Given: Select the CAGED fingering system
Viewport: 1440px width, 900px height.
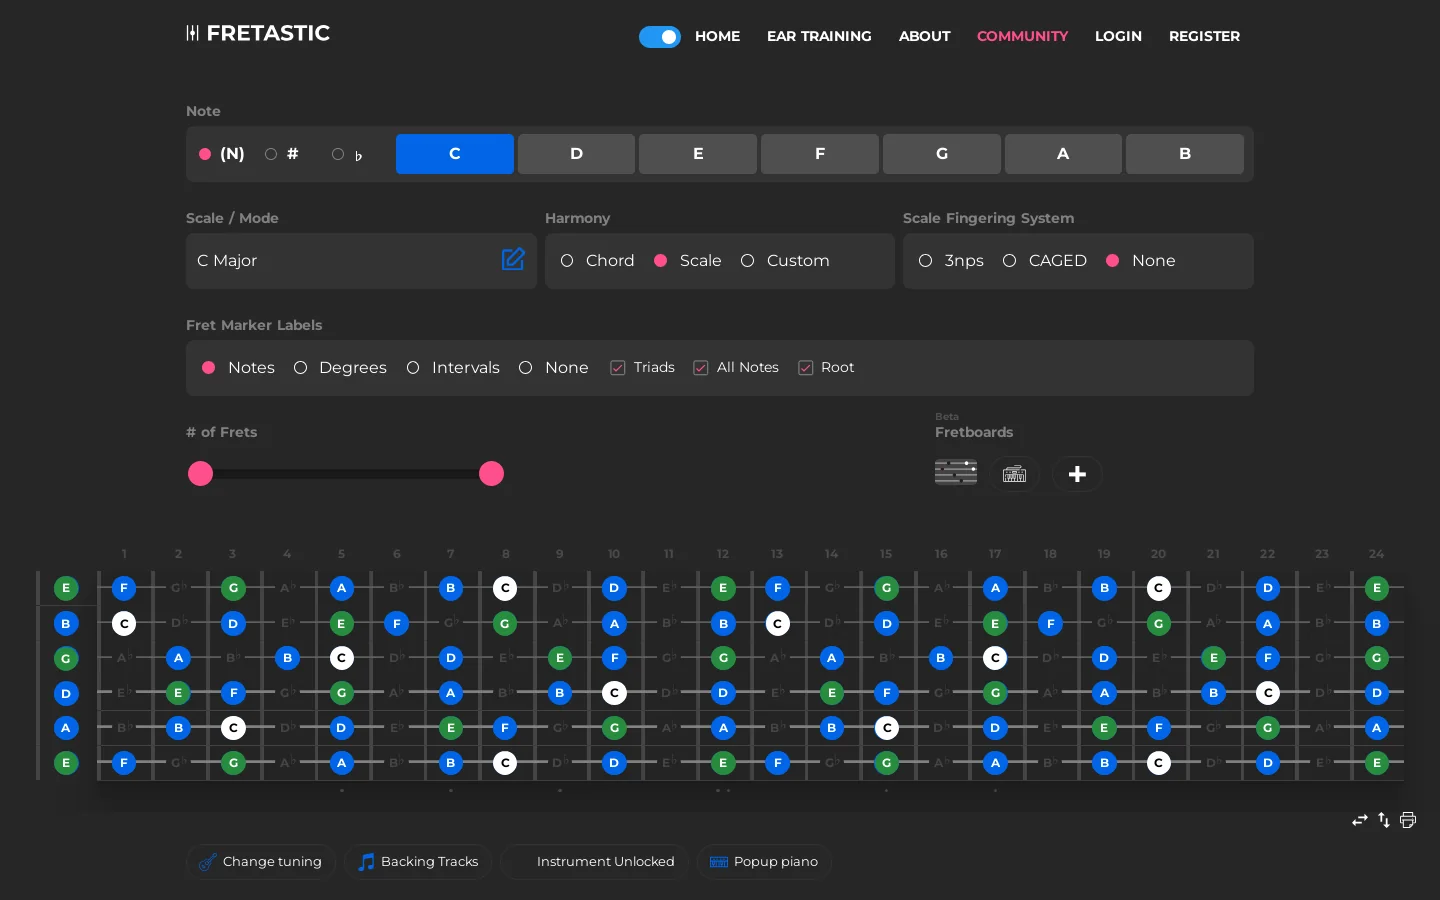Looking at the screenshot, I should click(x=1009, y=261).
